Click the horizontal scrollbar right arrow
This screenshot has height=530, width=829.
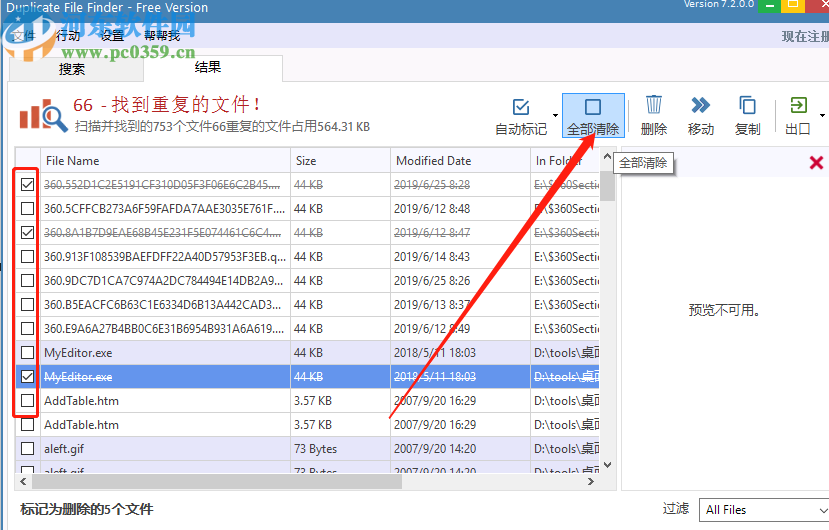[591, 481]
